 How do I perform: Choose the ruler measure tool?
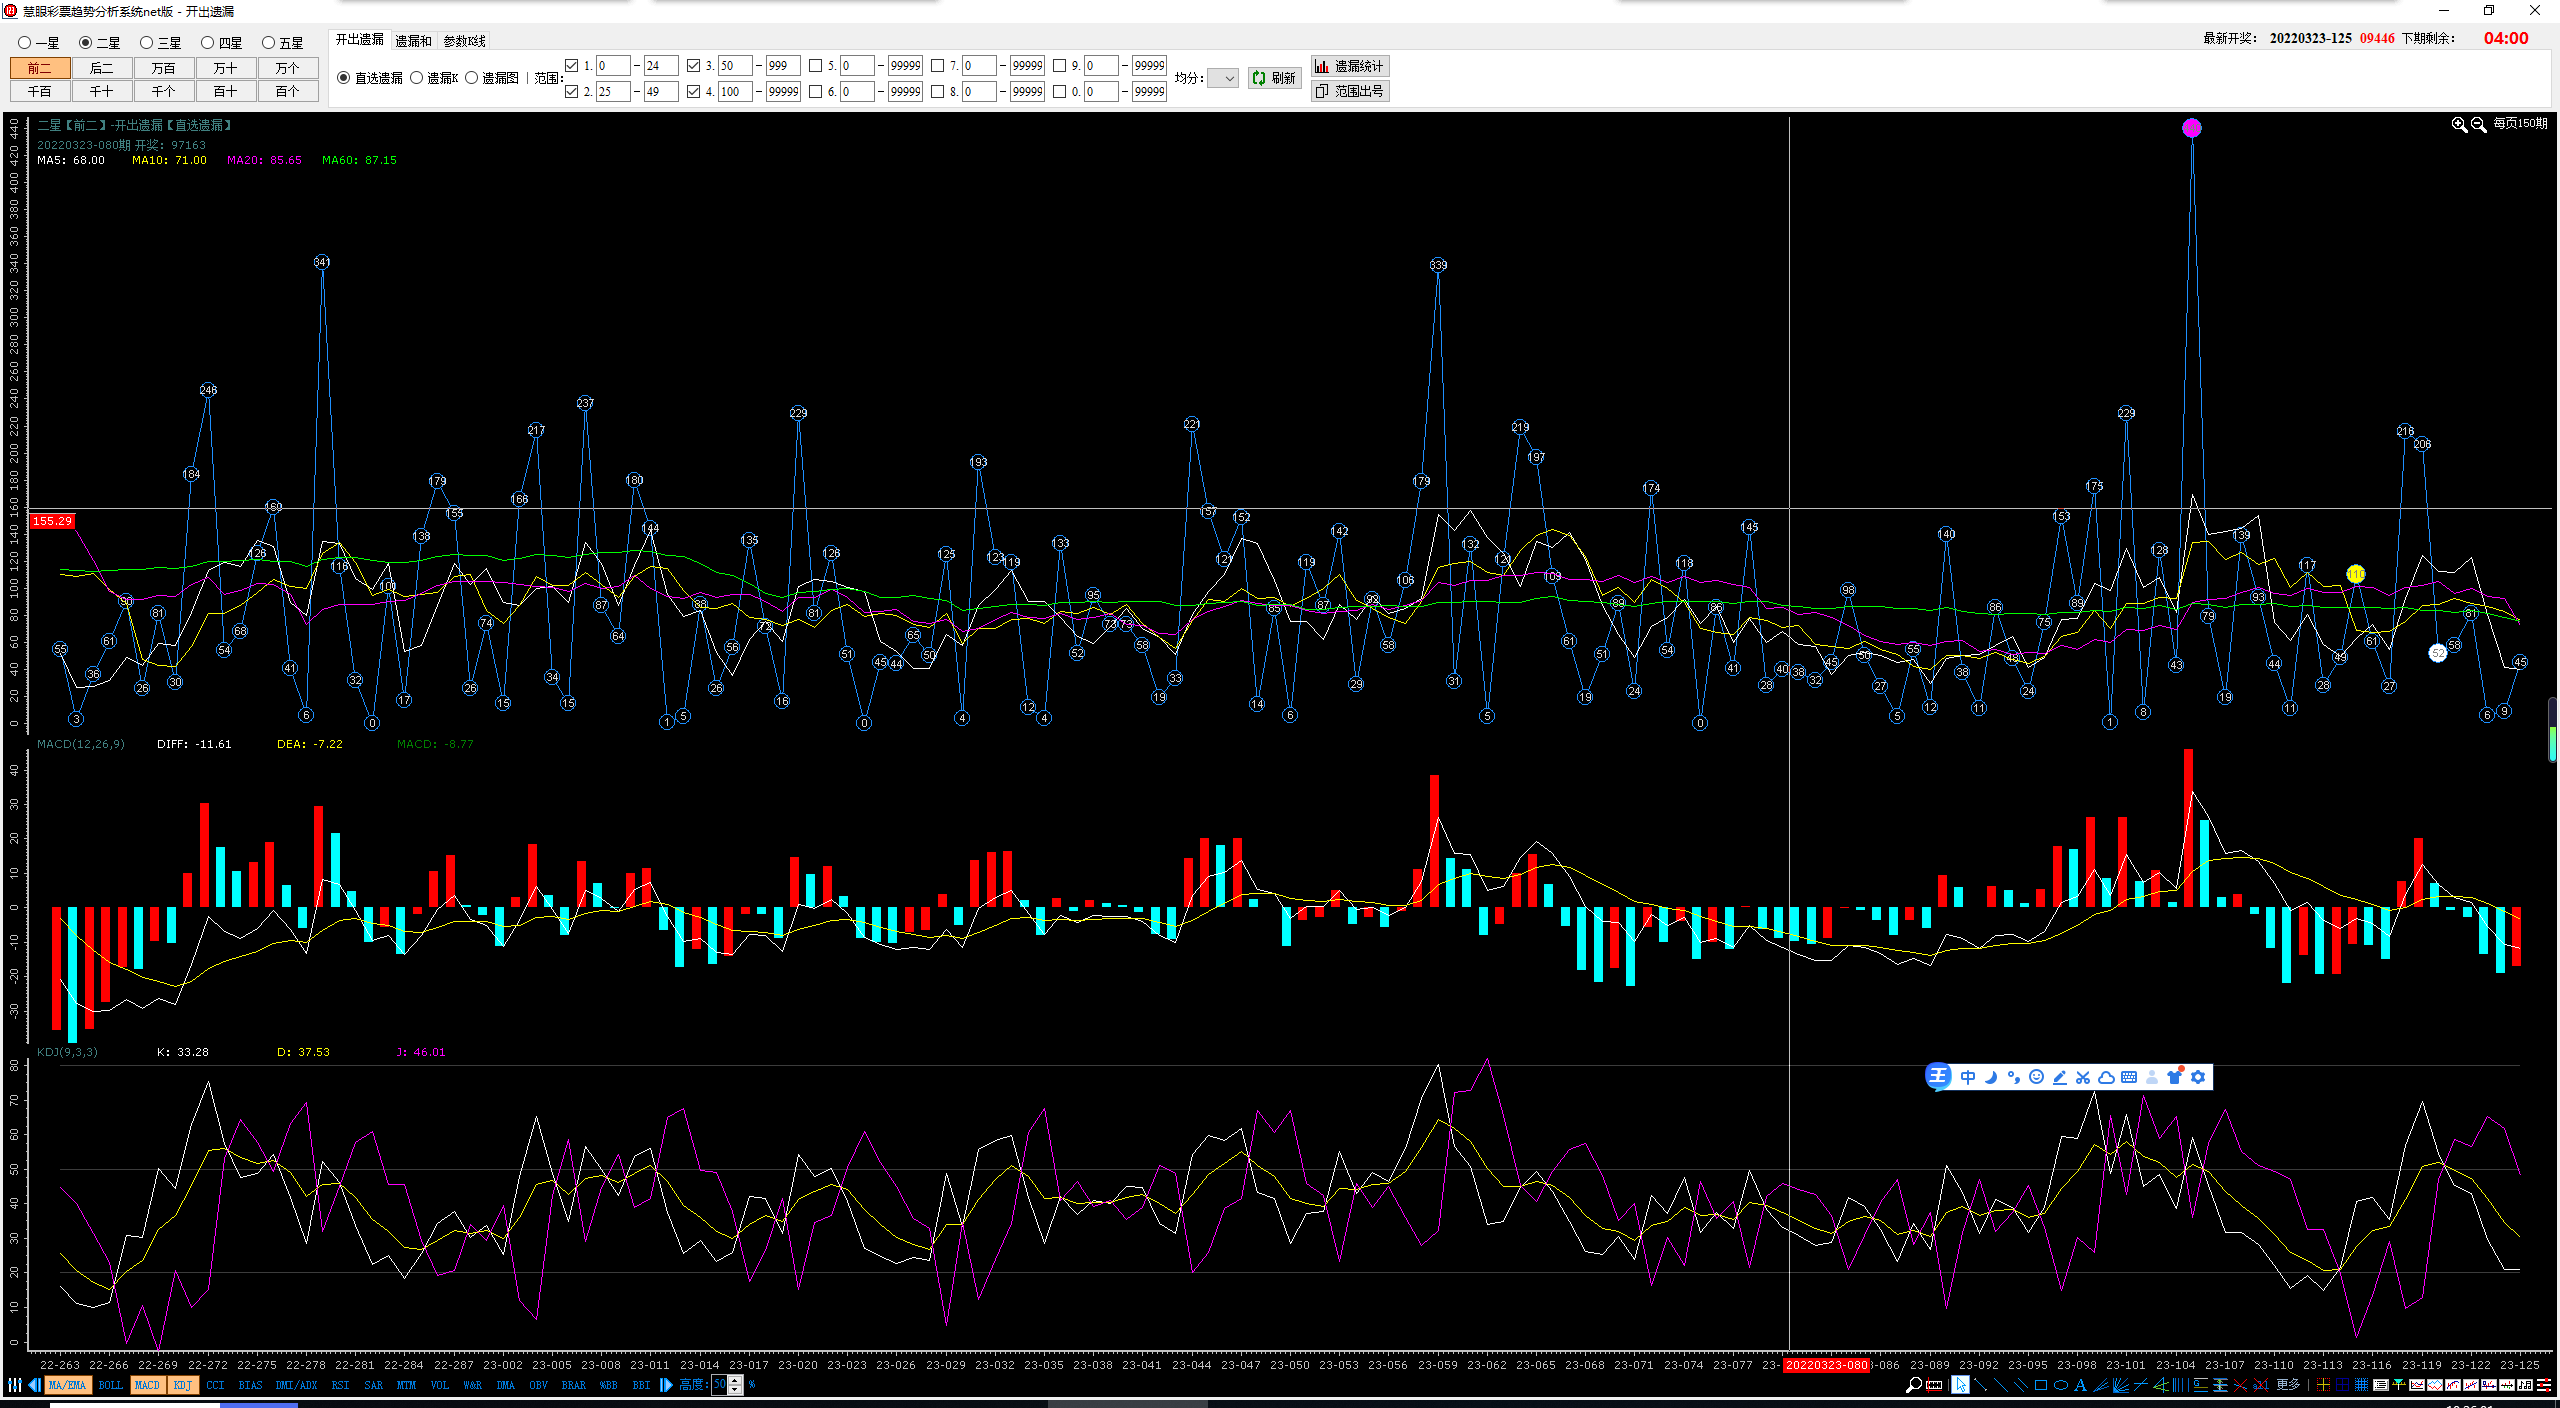1934,1385
